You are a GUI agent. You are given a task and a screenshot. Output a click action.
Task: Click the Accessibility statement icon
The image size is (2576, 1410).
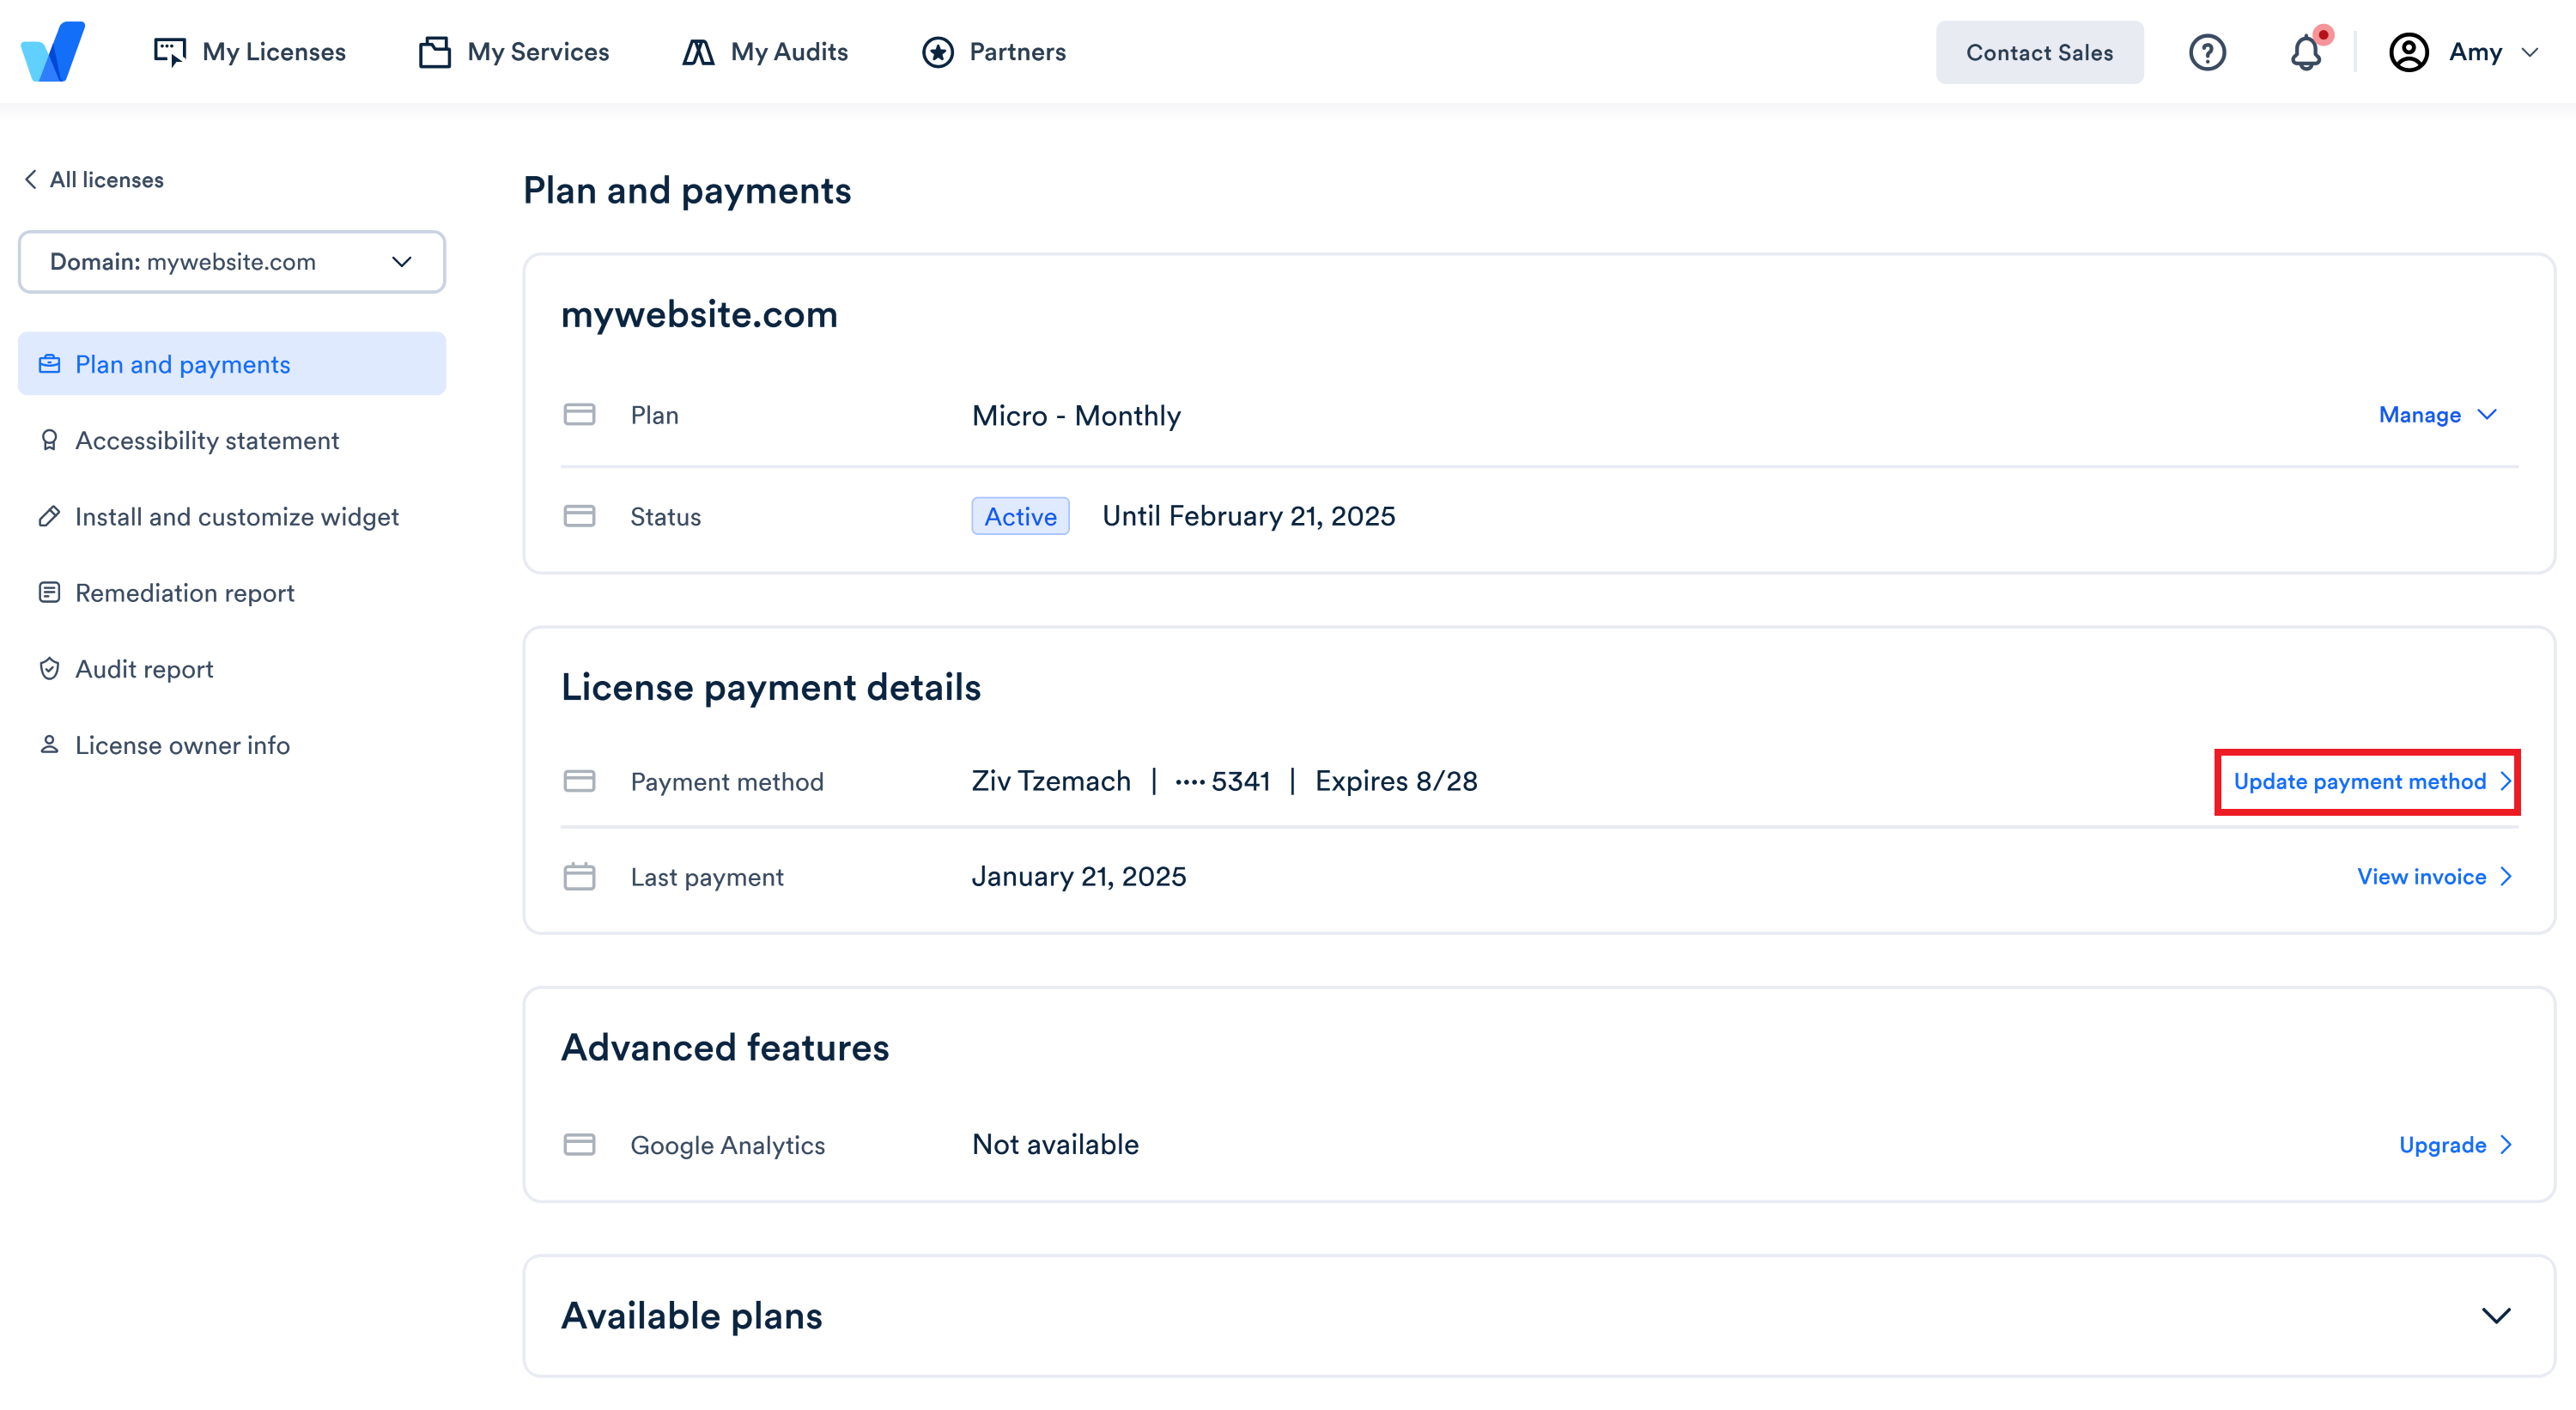[49, 440]
